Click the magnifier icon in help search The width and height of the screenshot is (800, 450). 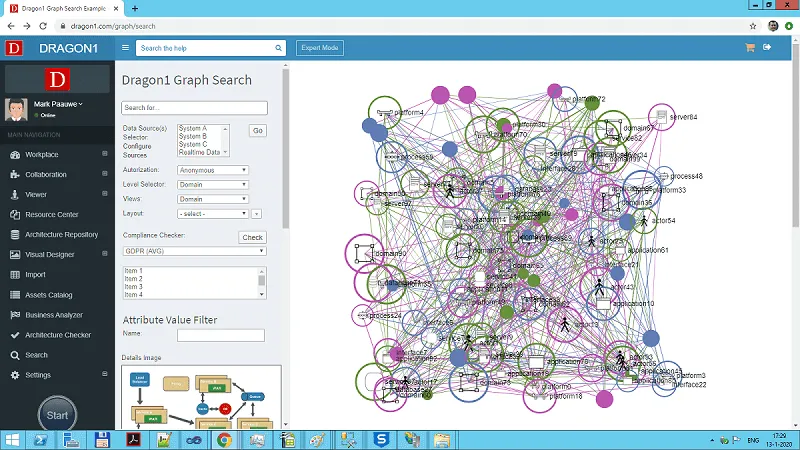tap(278, 48)
